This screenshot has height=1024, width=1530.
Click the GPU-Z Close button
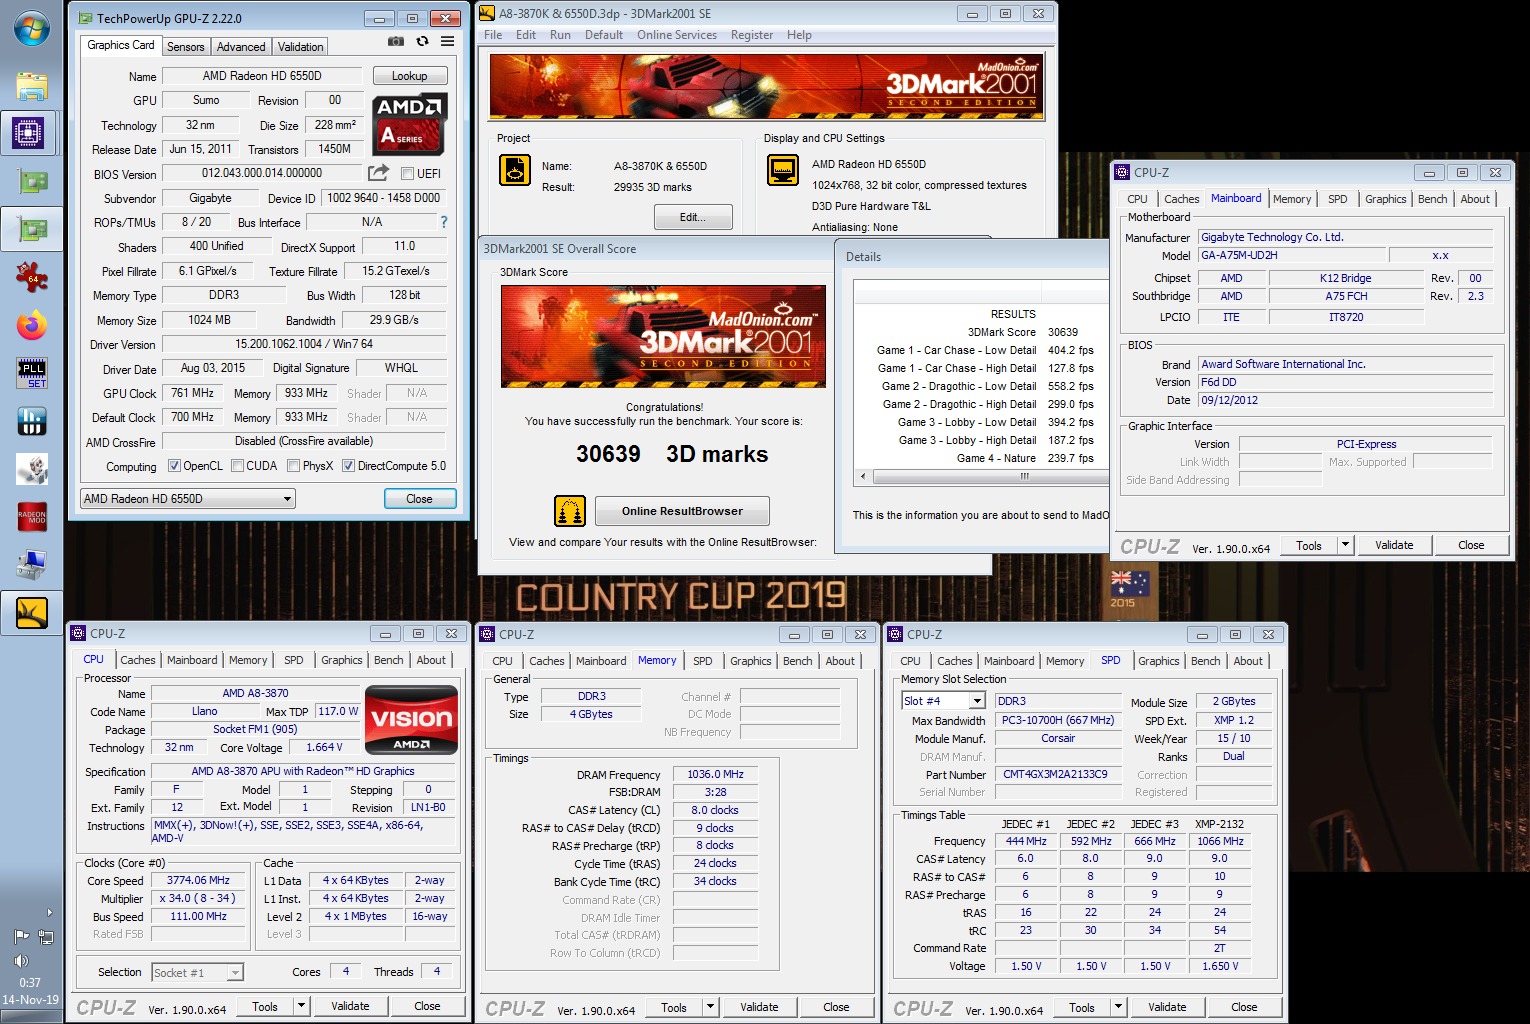420,498
